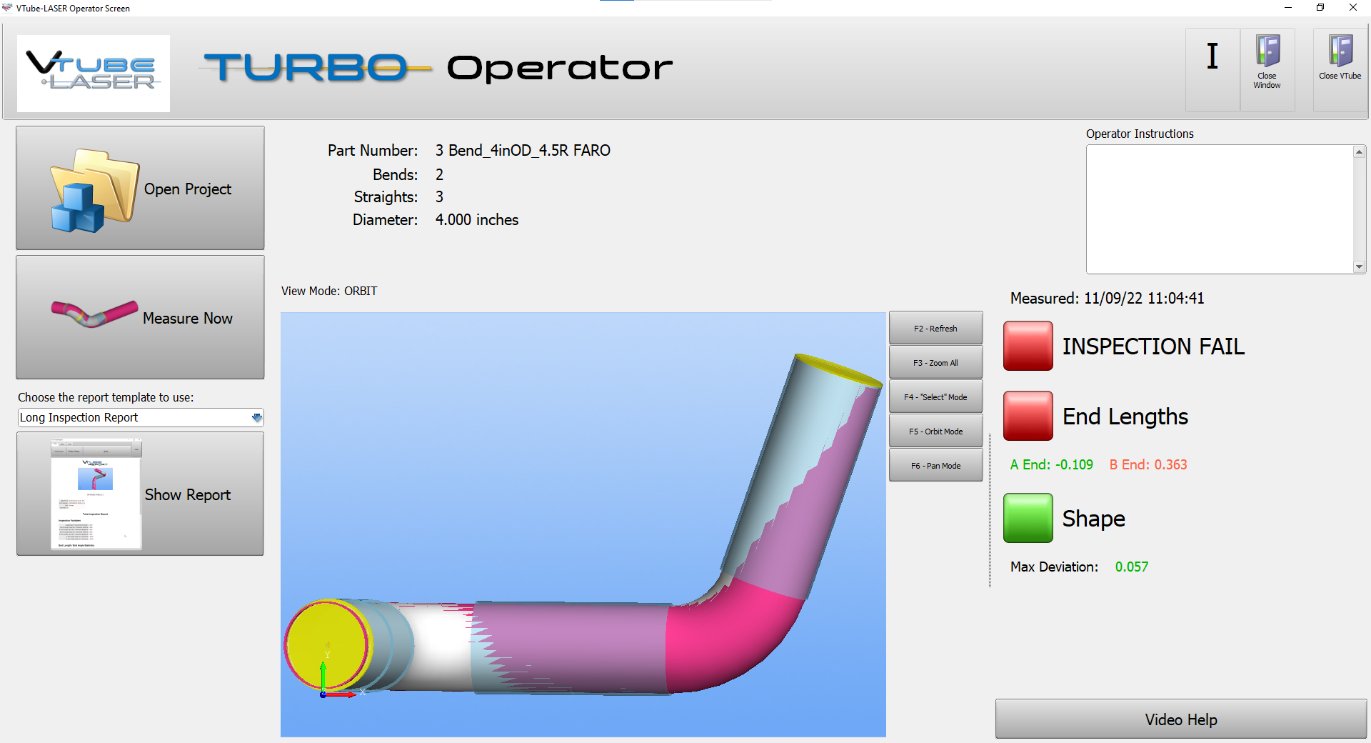
Task: Click the VTube Laser logo
Action: pos(94,73)
